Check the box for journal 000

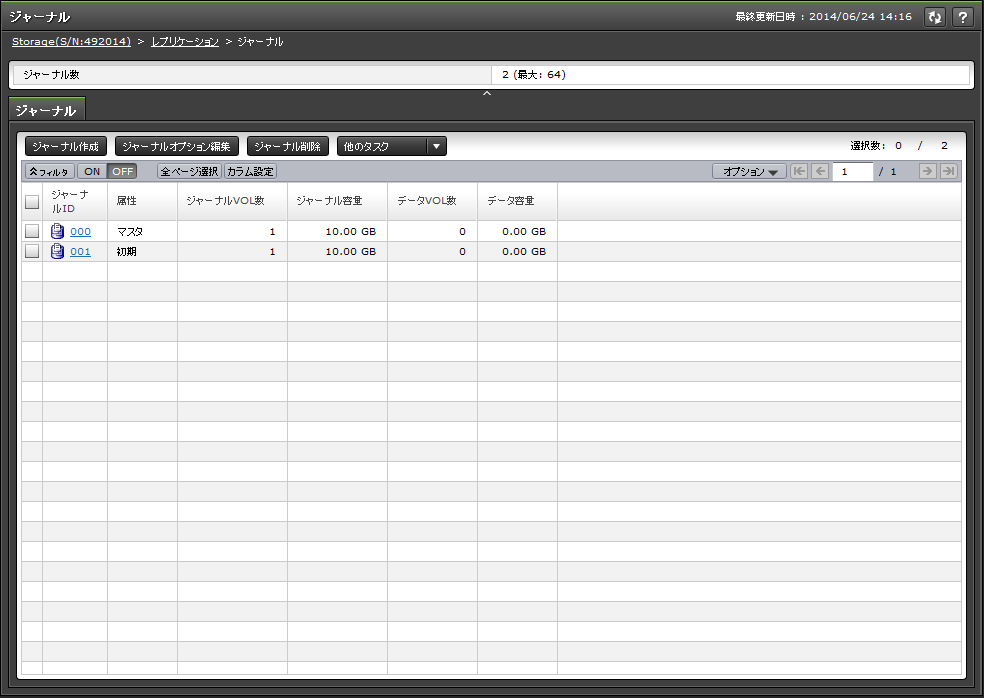point(32,231)
